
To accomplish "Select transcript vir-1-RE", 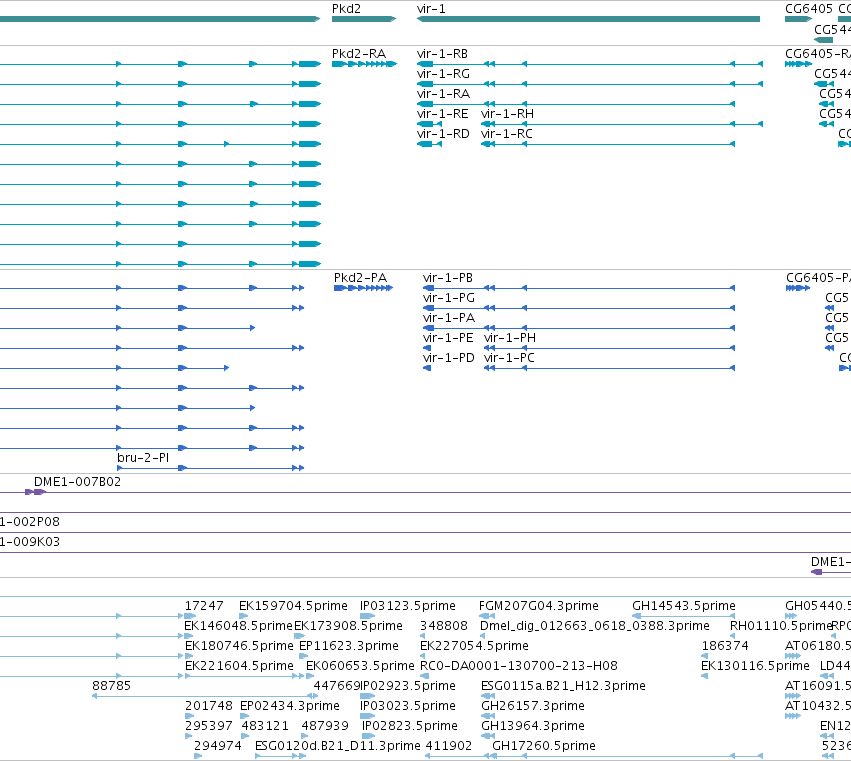I will [x=442, y=114].
